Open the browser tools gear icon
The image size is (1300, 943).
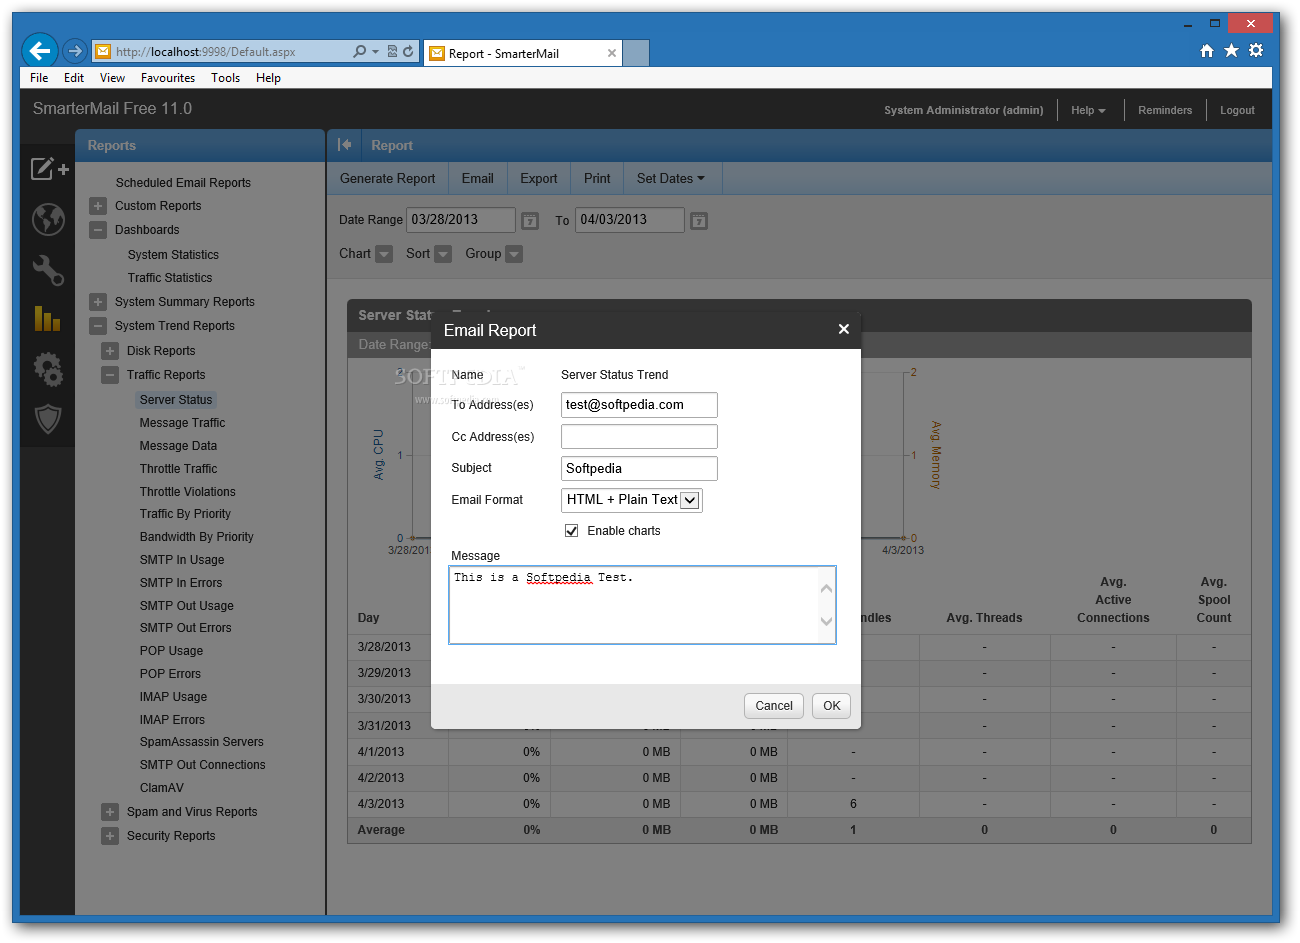pyautogui.click(x=1256, y=50)
